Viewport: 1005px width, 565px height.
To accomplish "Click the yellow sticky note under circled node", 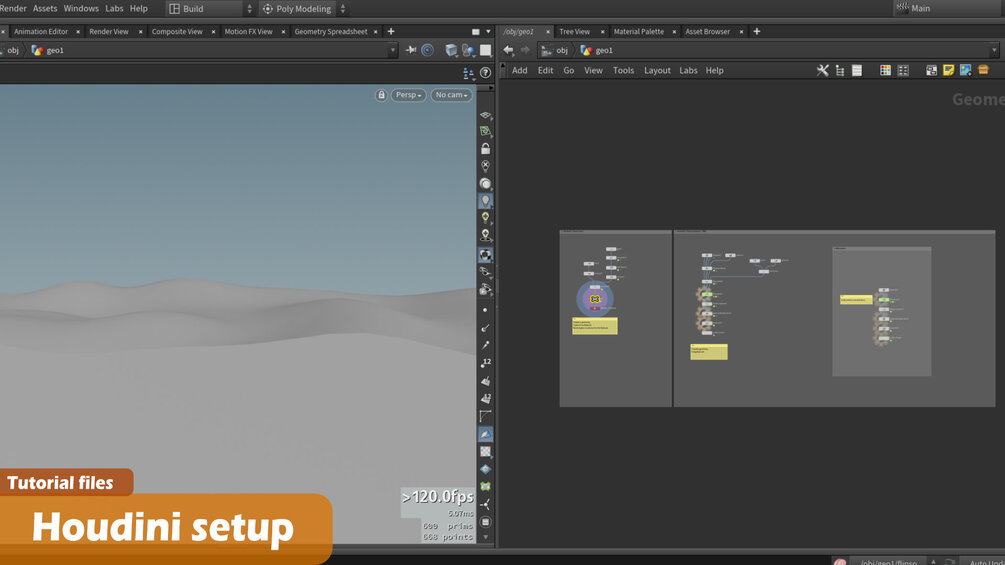I will 595,326.
